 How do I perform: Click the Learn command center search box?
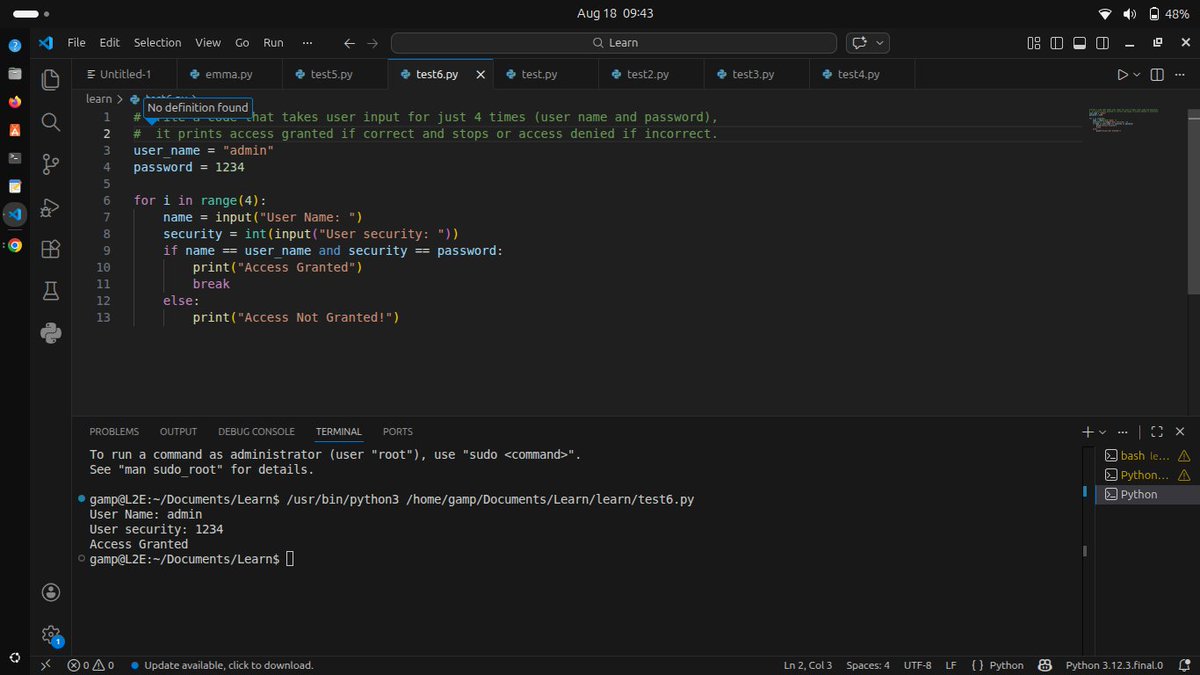(x=614, y=43)
